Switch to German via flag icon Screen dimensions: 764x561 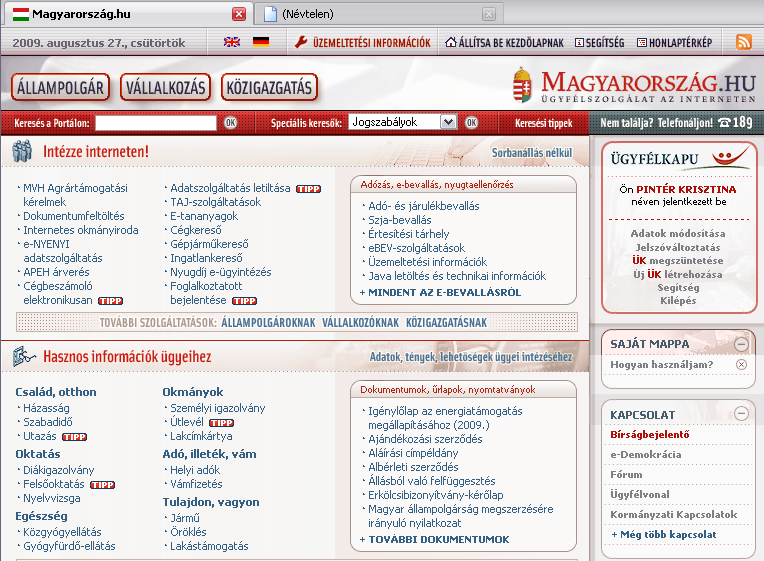point(261,42)
